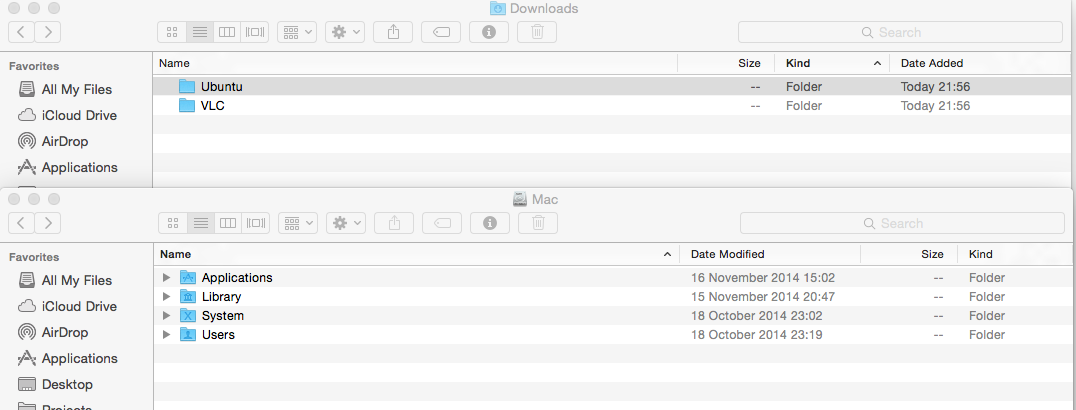Click Trash button in Downloads window
Viewport: 1076px width, 410px height.
click(537, 32)
